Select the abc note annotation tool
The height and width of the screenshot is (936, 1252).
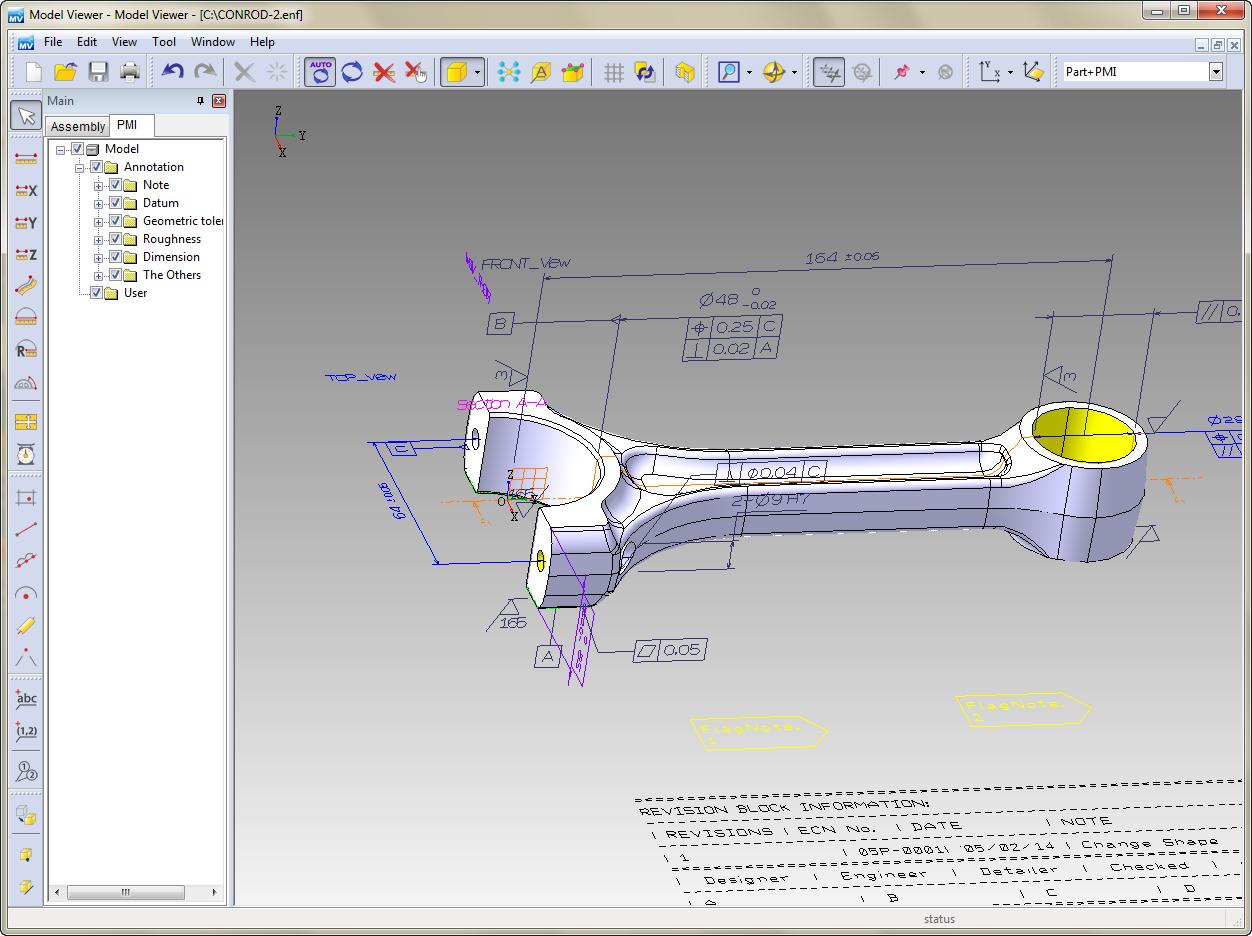[25, 698]
